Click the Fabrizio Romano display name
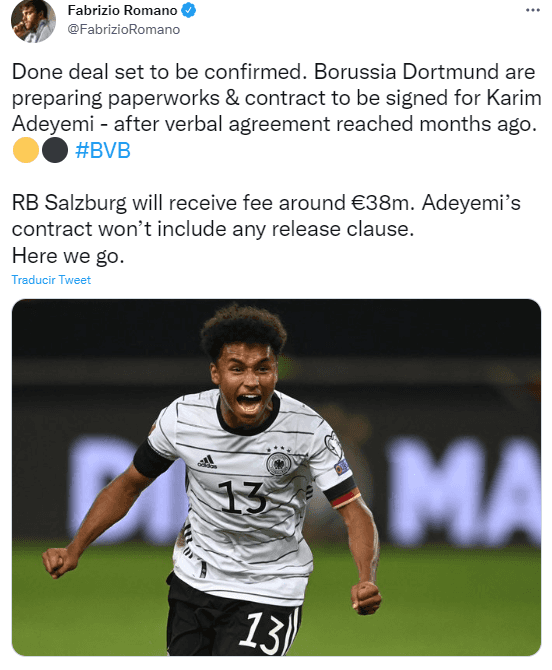 (122, 10)
